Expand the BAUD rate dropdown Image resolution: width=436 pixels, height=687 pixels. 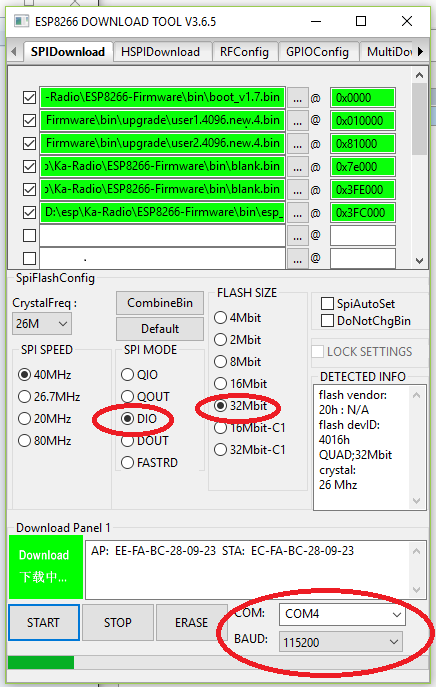click(341, 642)
